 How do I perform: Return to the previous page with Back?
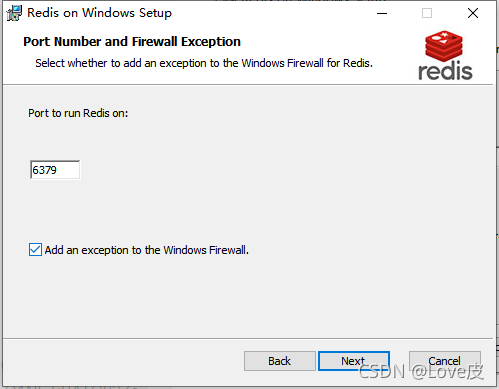click(280, 361)
